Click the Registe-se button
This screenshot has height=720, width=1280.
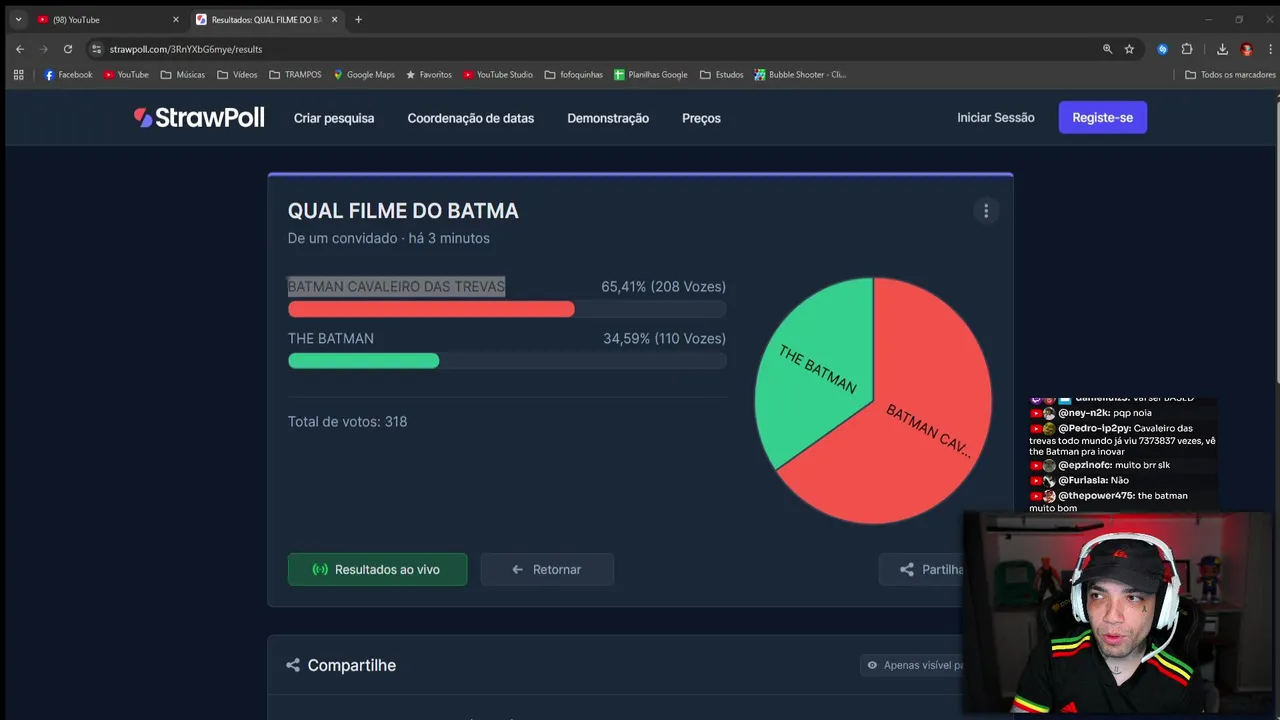pos(1103,118)
